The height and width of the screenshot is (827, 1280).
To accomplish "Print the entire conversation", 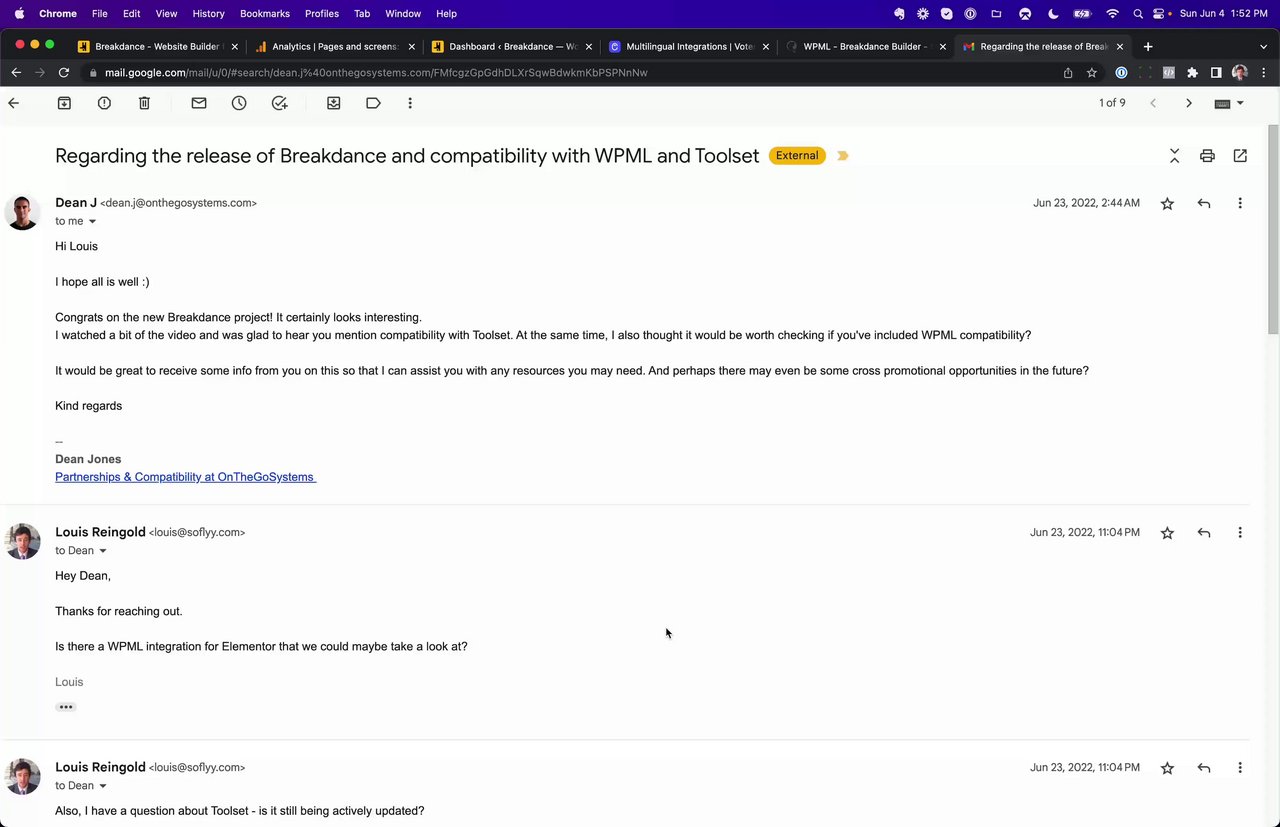I will 1207,156.
